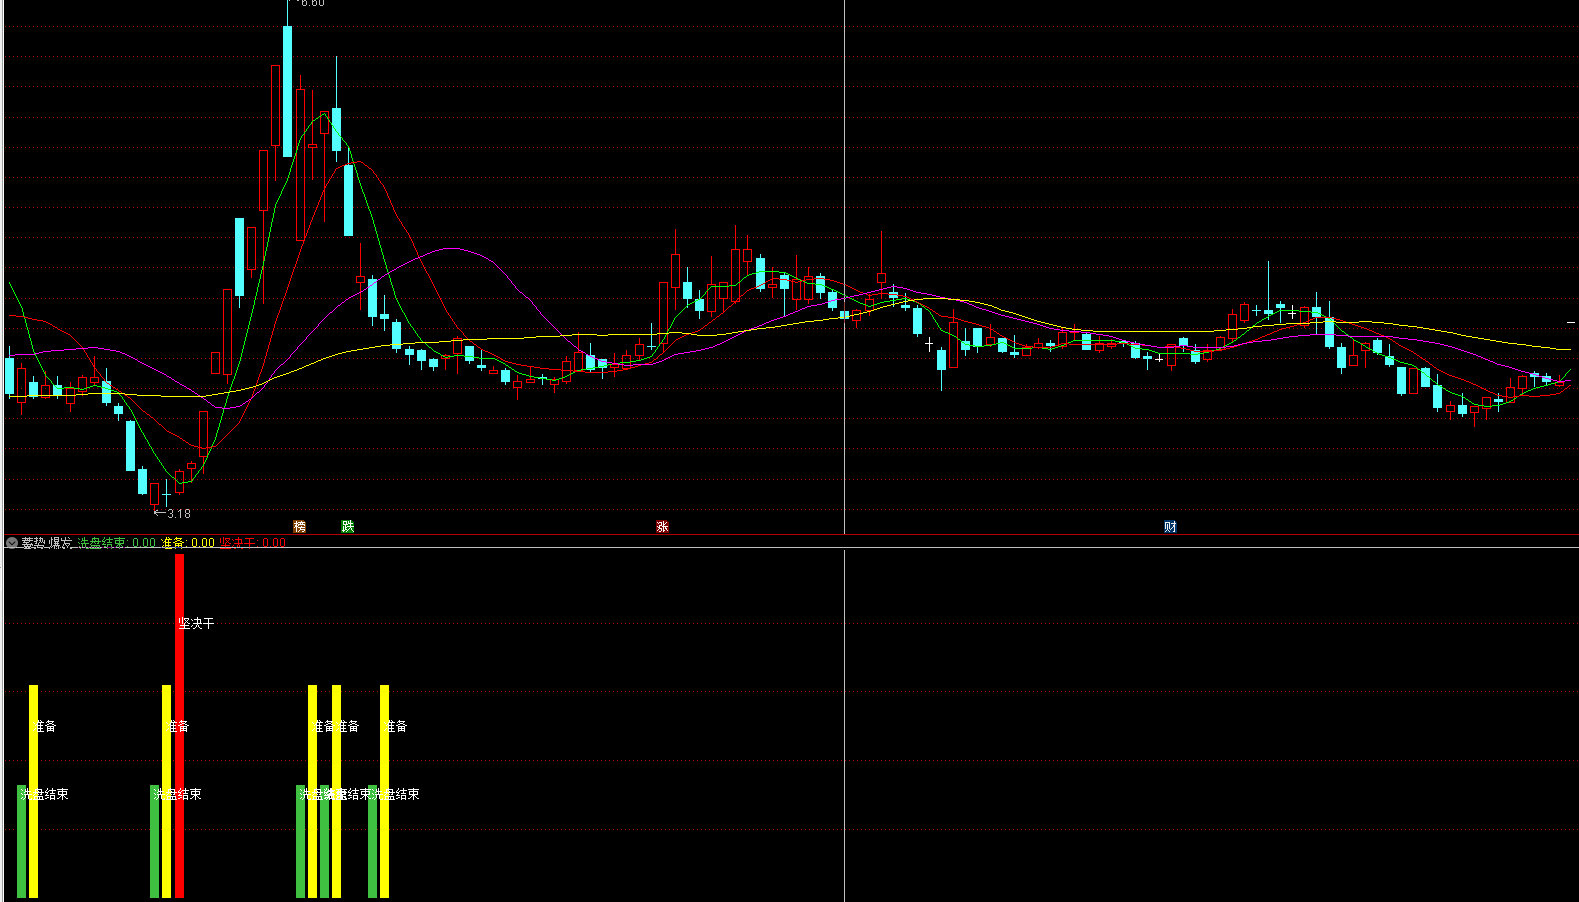Click the tallest cyan candlestick at the peak
This screenshot has height=902, width=1579.
point(288,91)
